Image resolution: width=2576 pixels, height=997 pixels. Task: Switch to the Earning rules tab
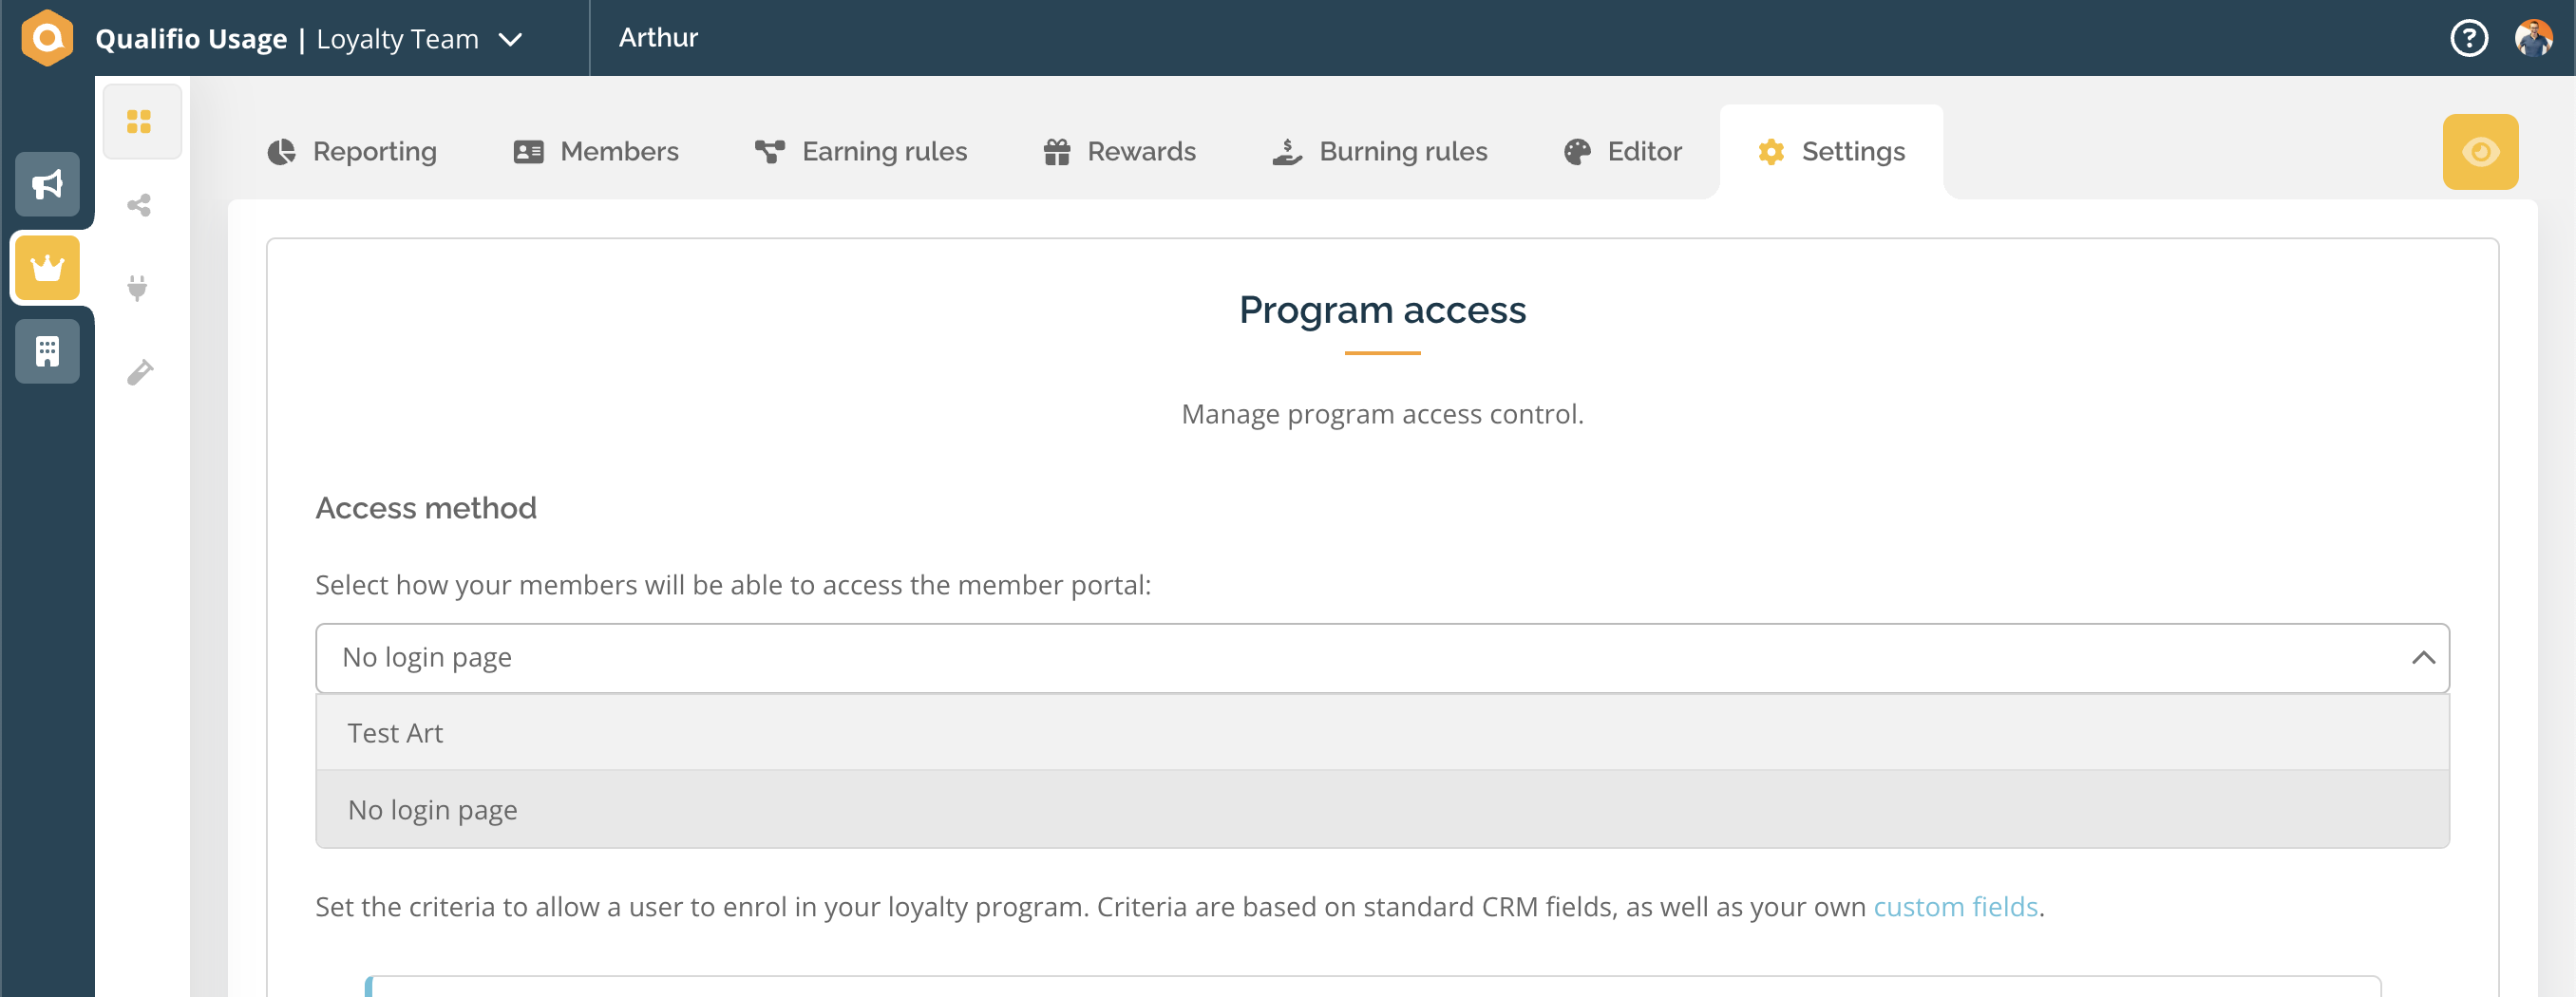[861, 152]
